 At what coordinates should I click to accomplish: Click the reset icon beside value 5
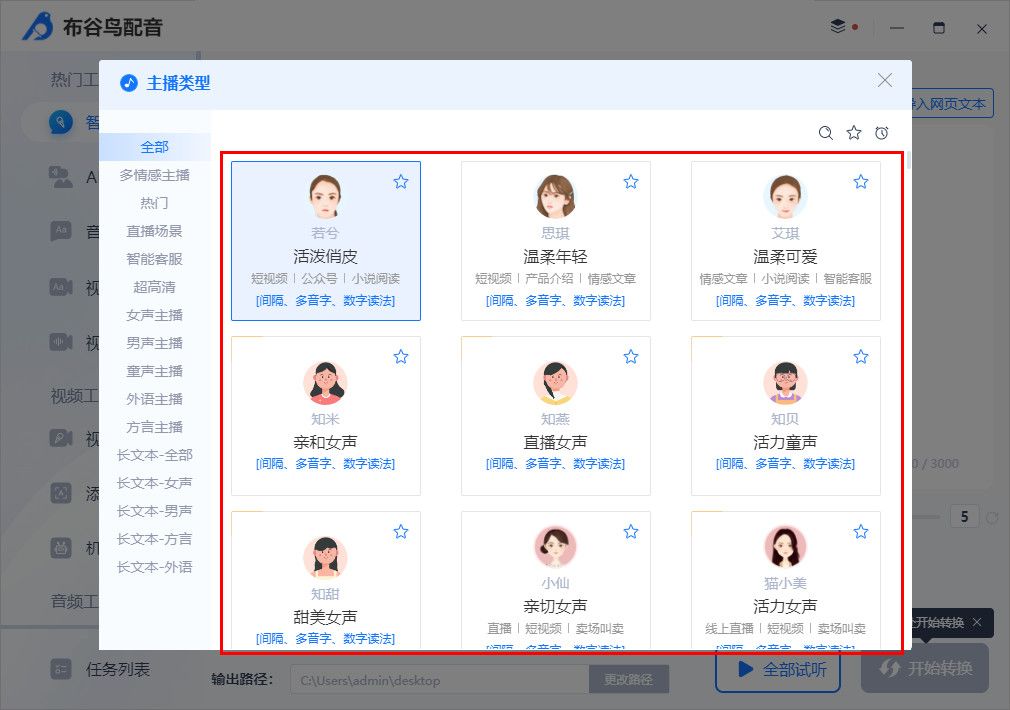[x=992, y=517]
